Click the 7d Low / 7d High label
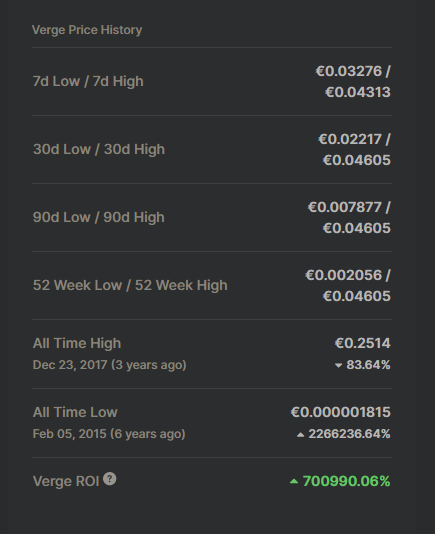The image size is (435, 534). pyautogui.click(x=88, y=81)
